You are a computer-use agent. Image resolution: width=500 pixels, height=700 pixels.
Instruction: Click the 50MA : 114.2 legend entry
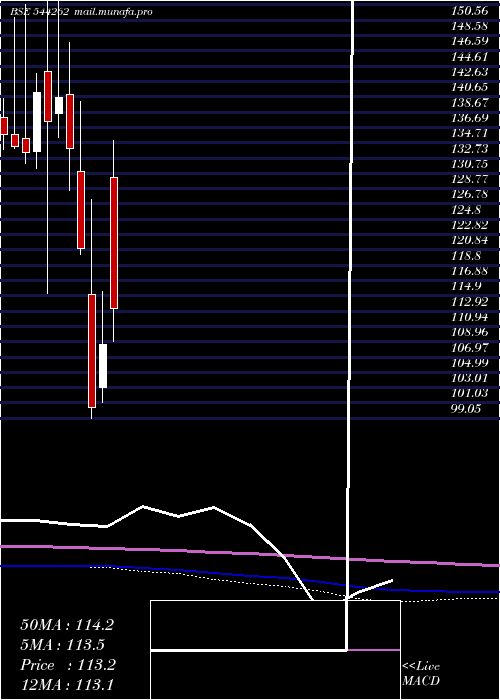[x=67, y=625]
